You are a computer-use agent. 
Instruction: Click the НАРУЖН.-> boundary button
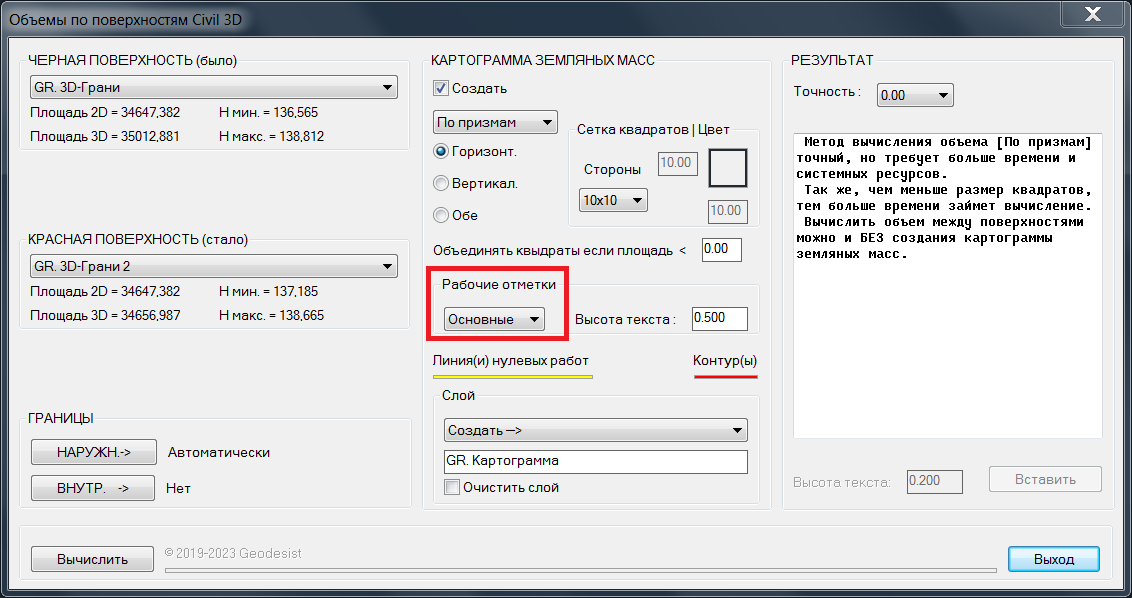point(93,452)
